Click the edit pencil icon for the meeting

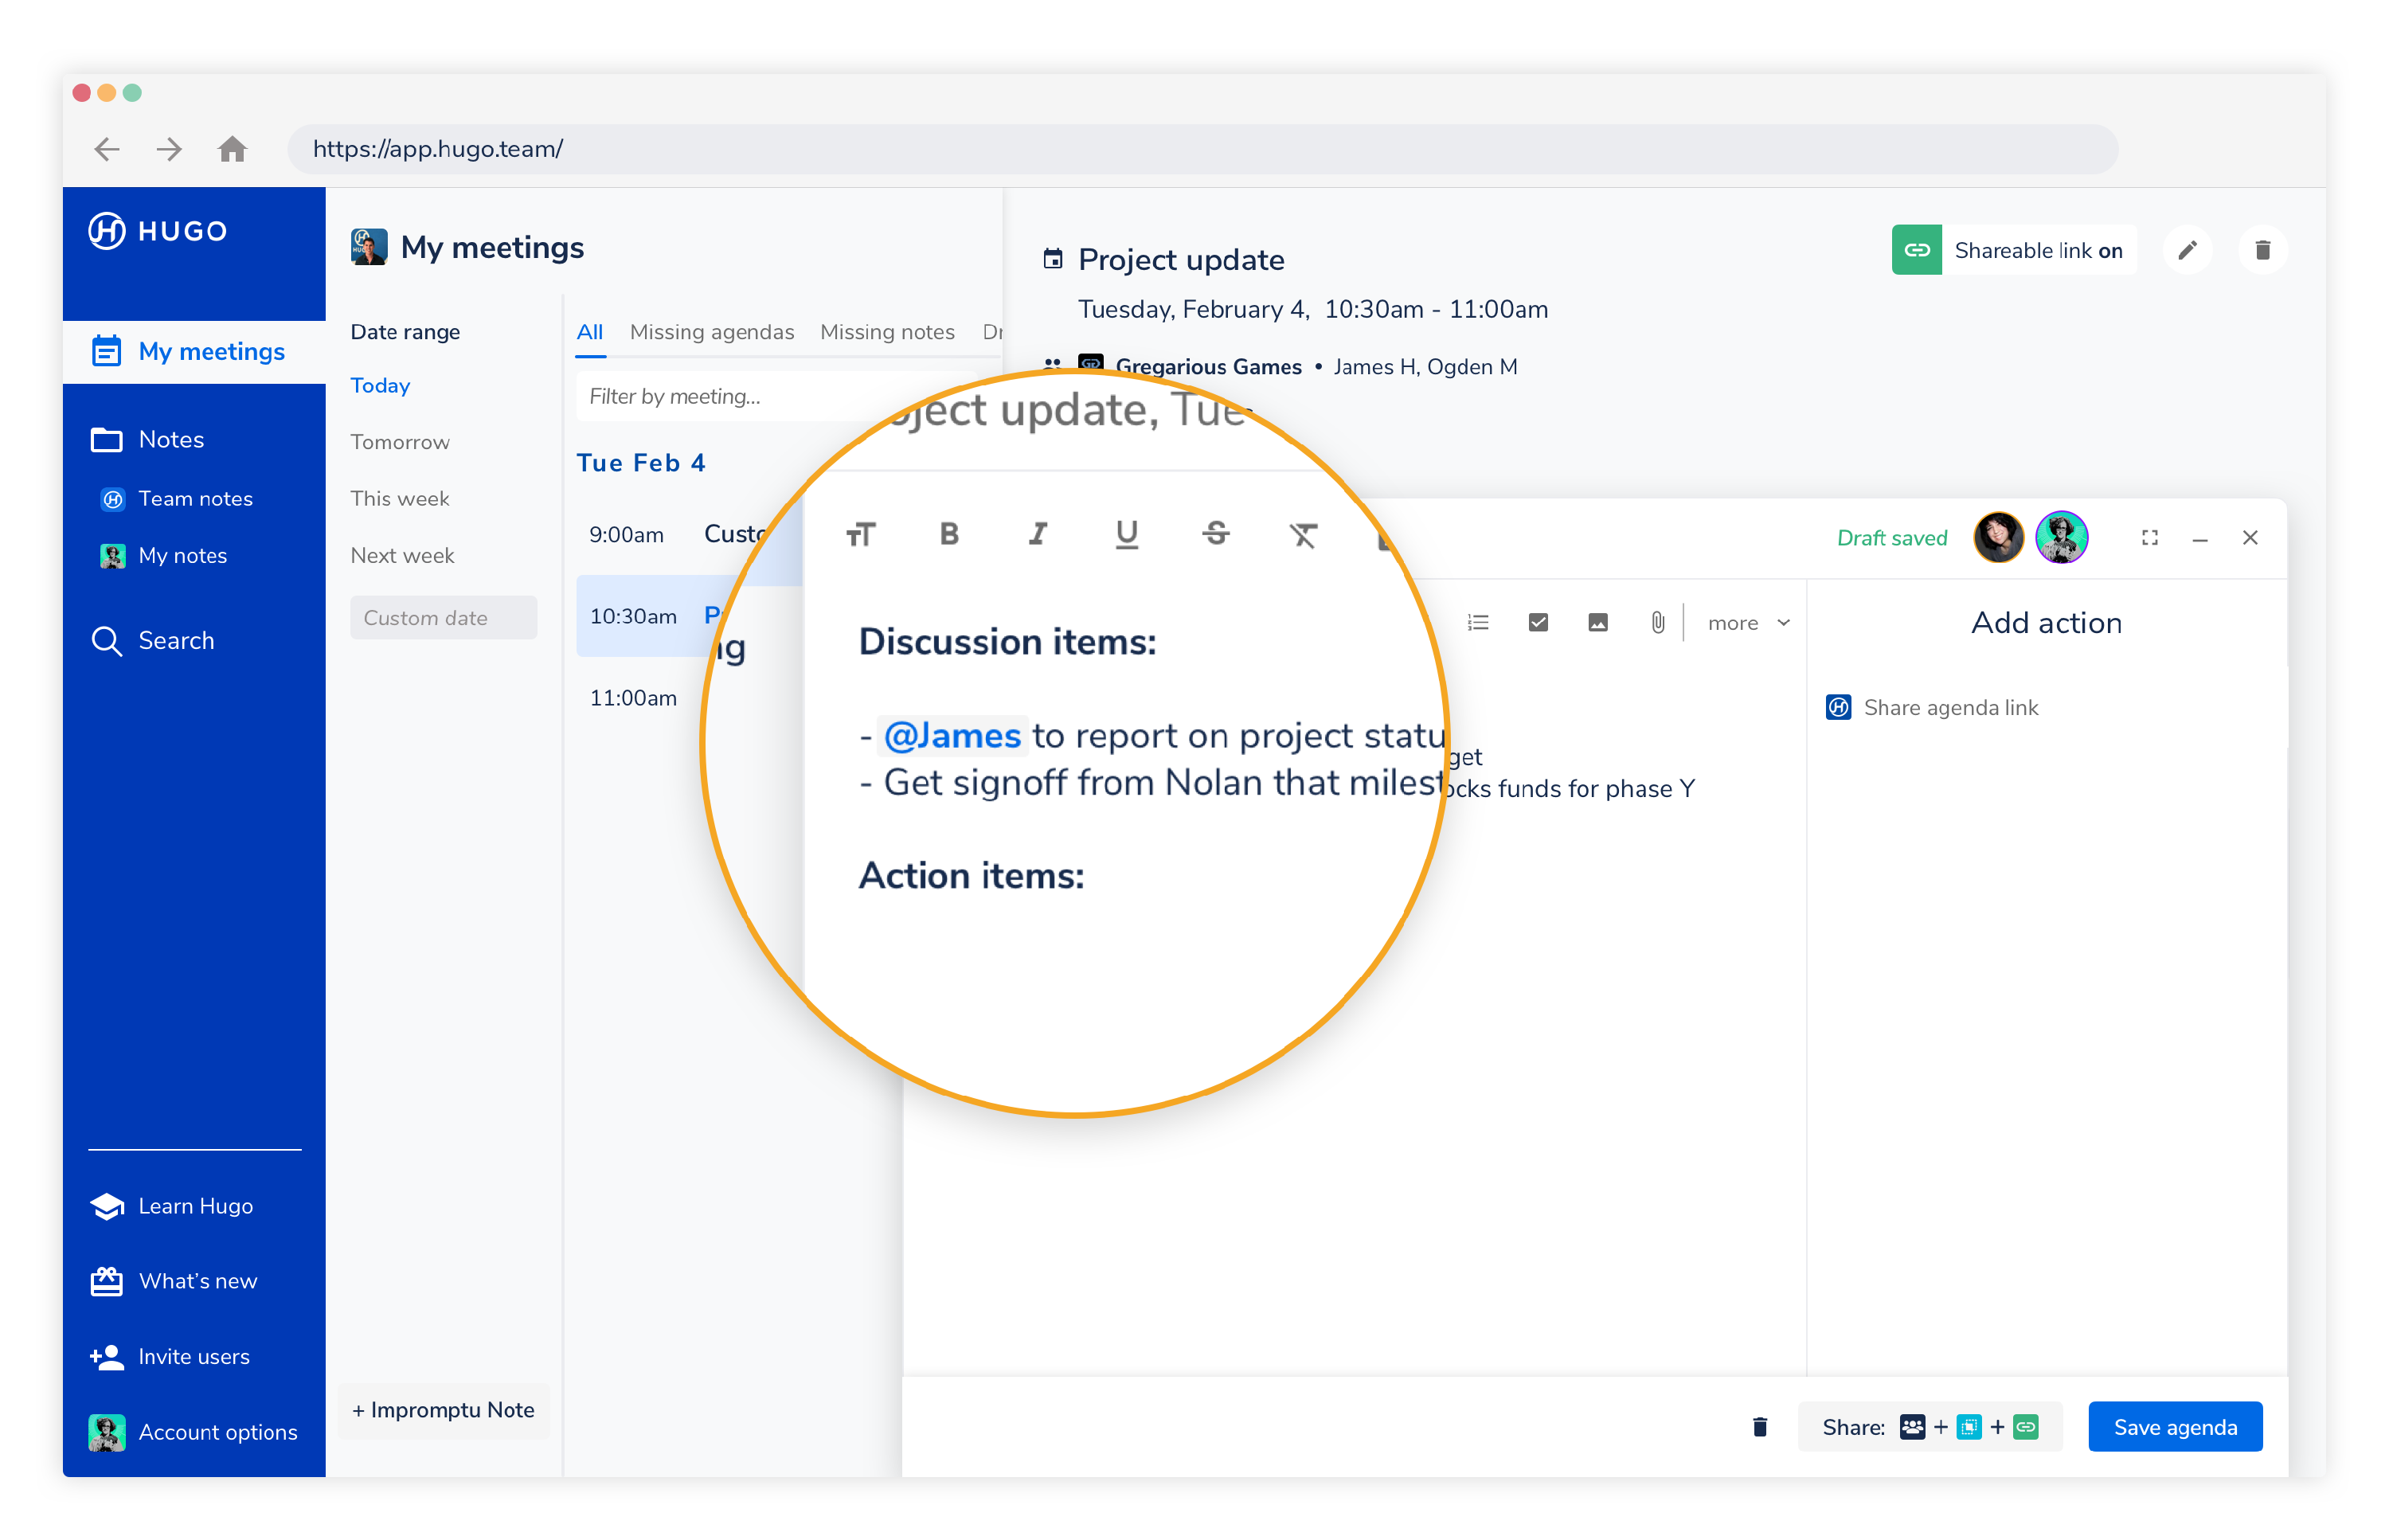pyautogui.click(x=2187, y=250)
